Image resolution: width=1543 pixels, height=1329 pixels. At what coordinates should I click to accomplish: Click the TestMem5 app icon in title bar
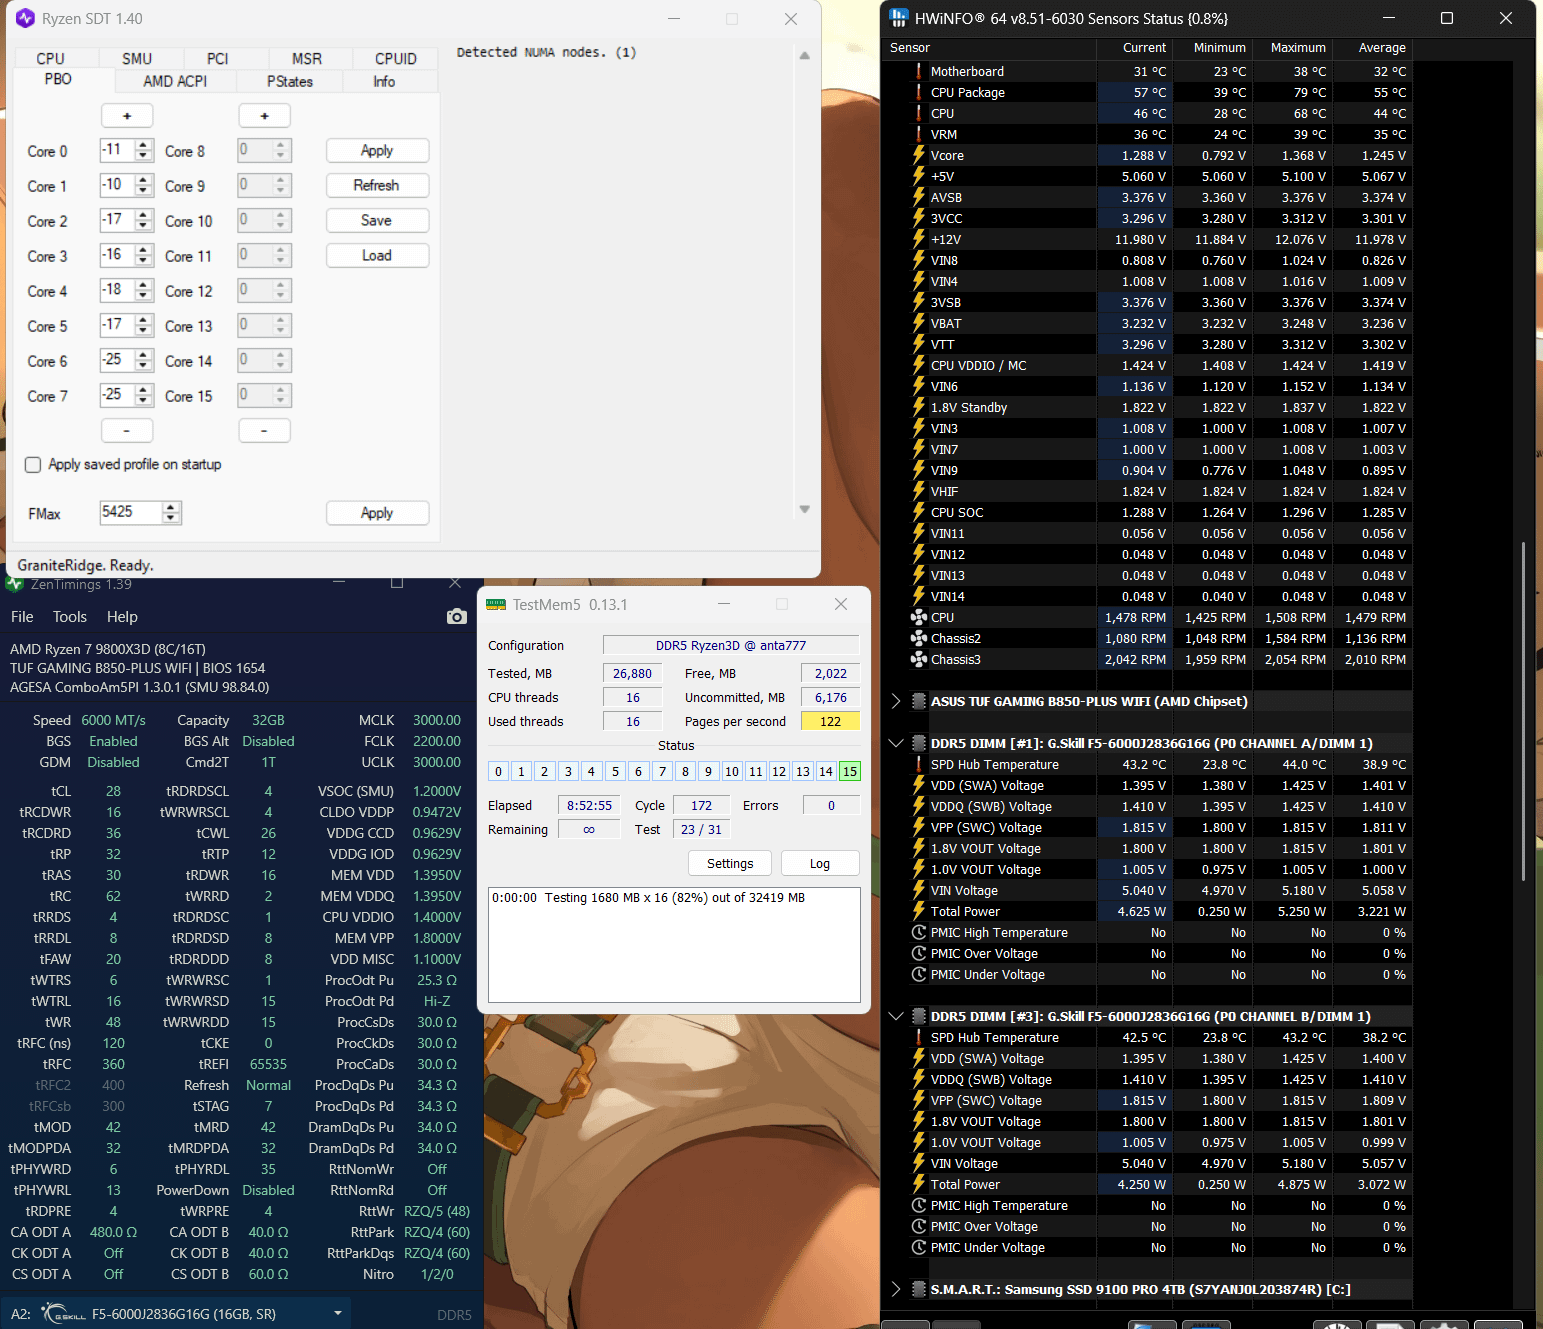496,604
